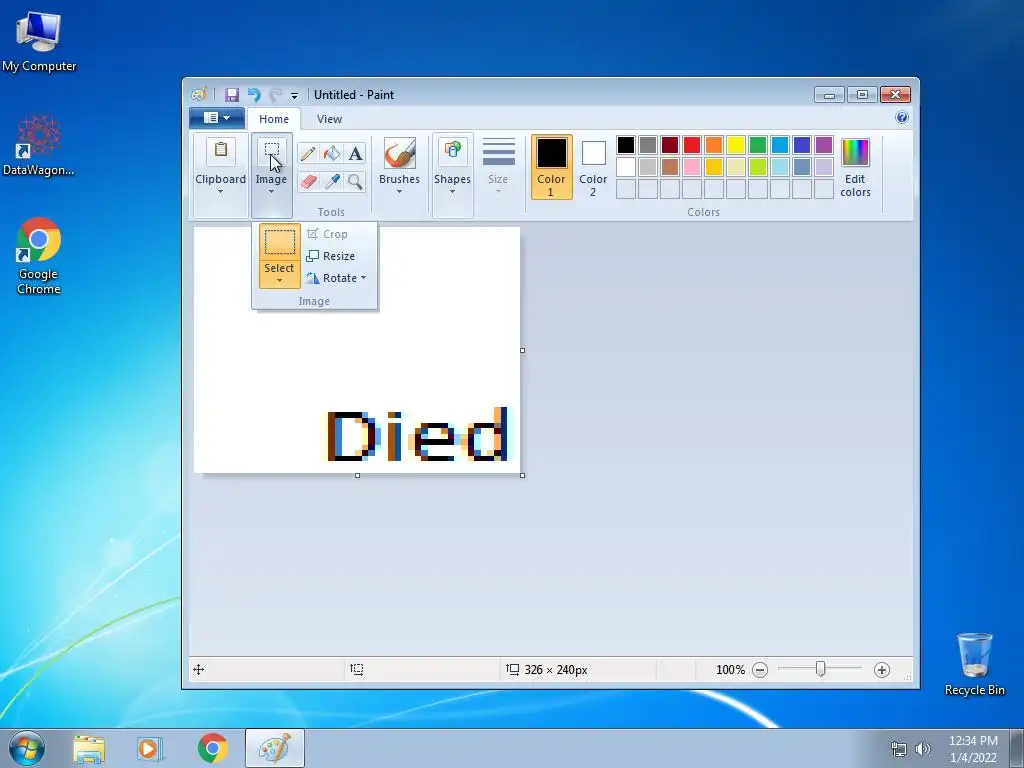Select the Fill with color bucket tool
Viewport: 1024px width, 768px height.
[x=332, y=153]
